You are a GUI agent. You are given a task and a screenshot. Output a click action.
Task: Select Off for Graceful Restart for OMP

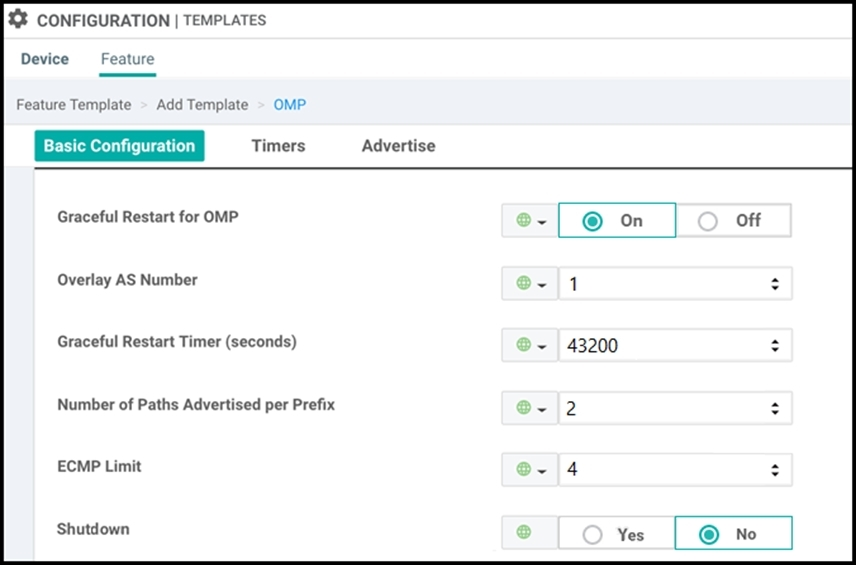point(734,221)
